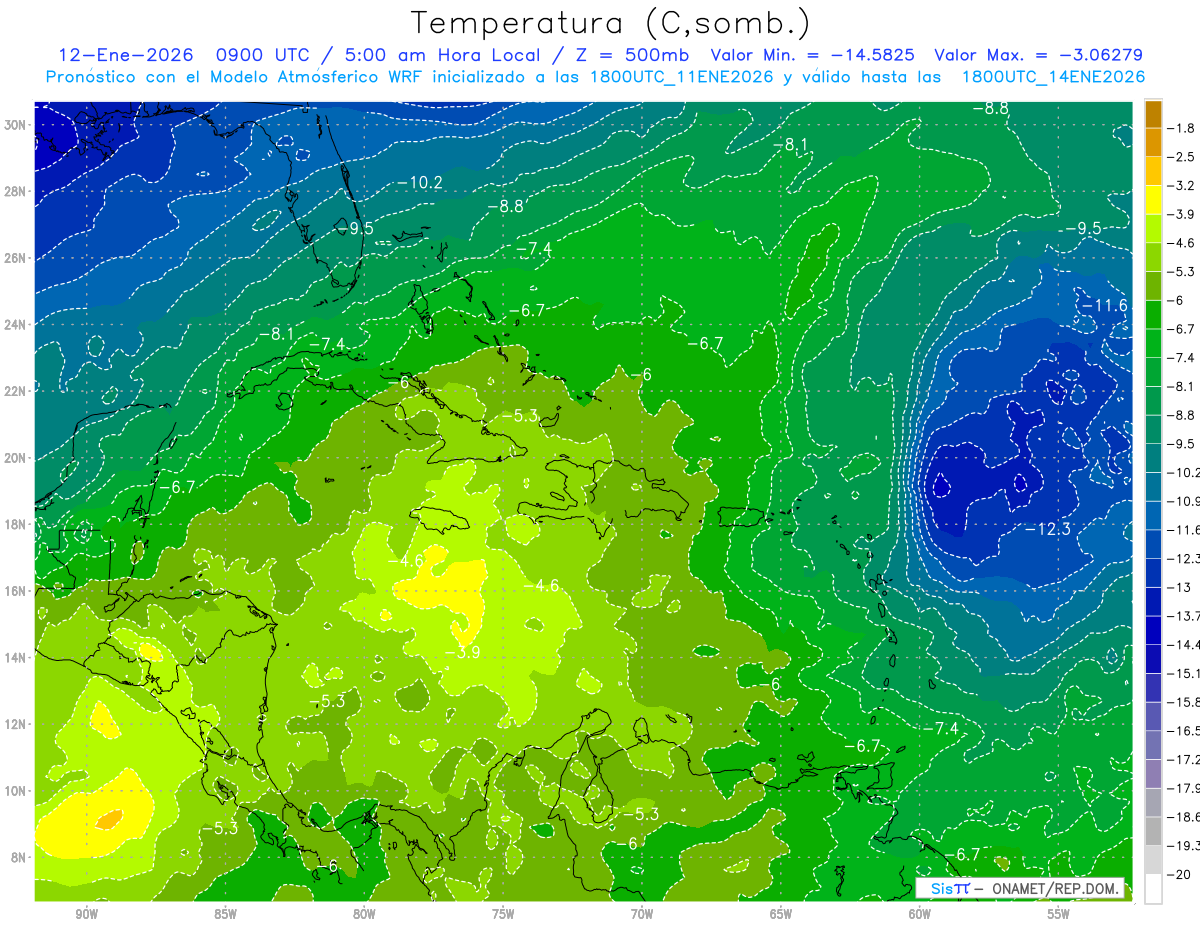Click the '-15.8' color scale label
Screen dimensions: 1200x927
click(1184, 703)
